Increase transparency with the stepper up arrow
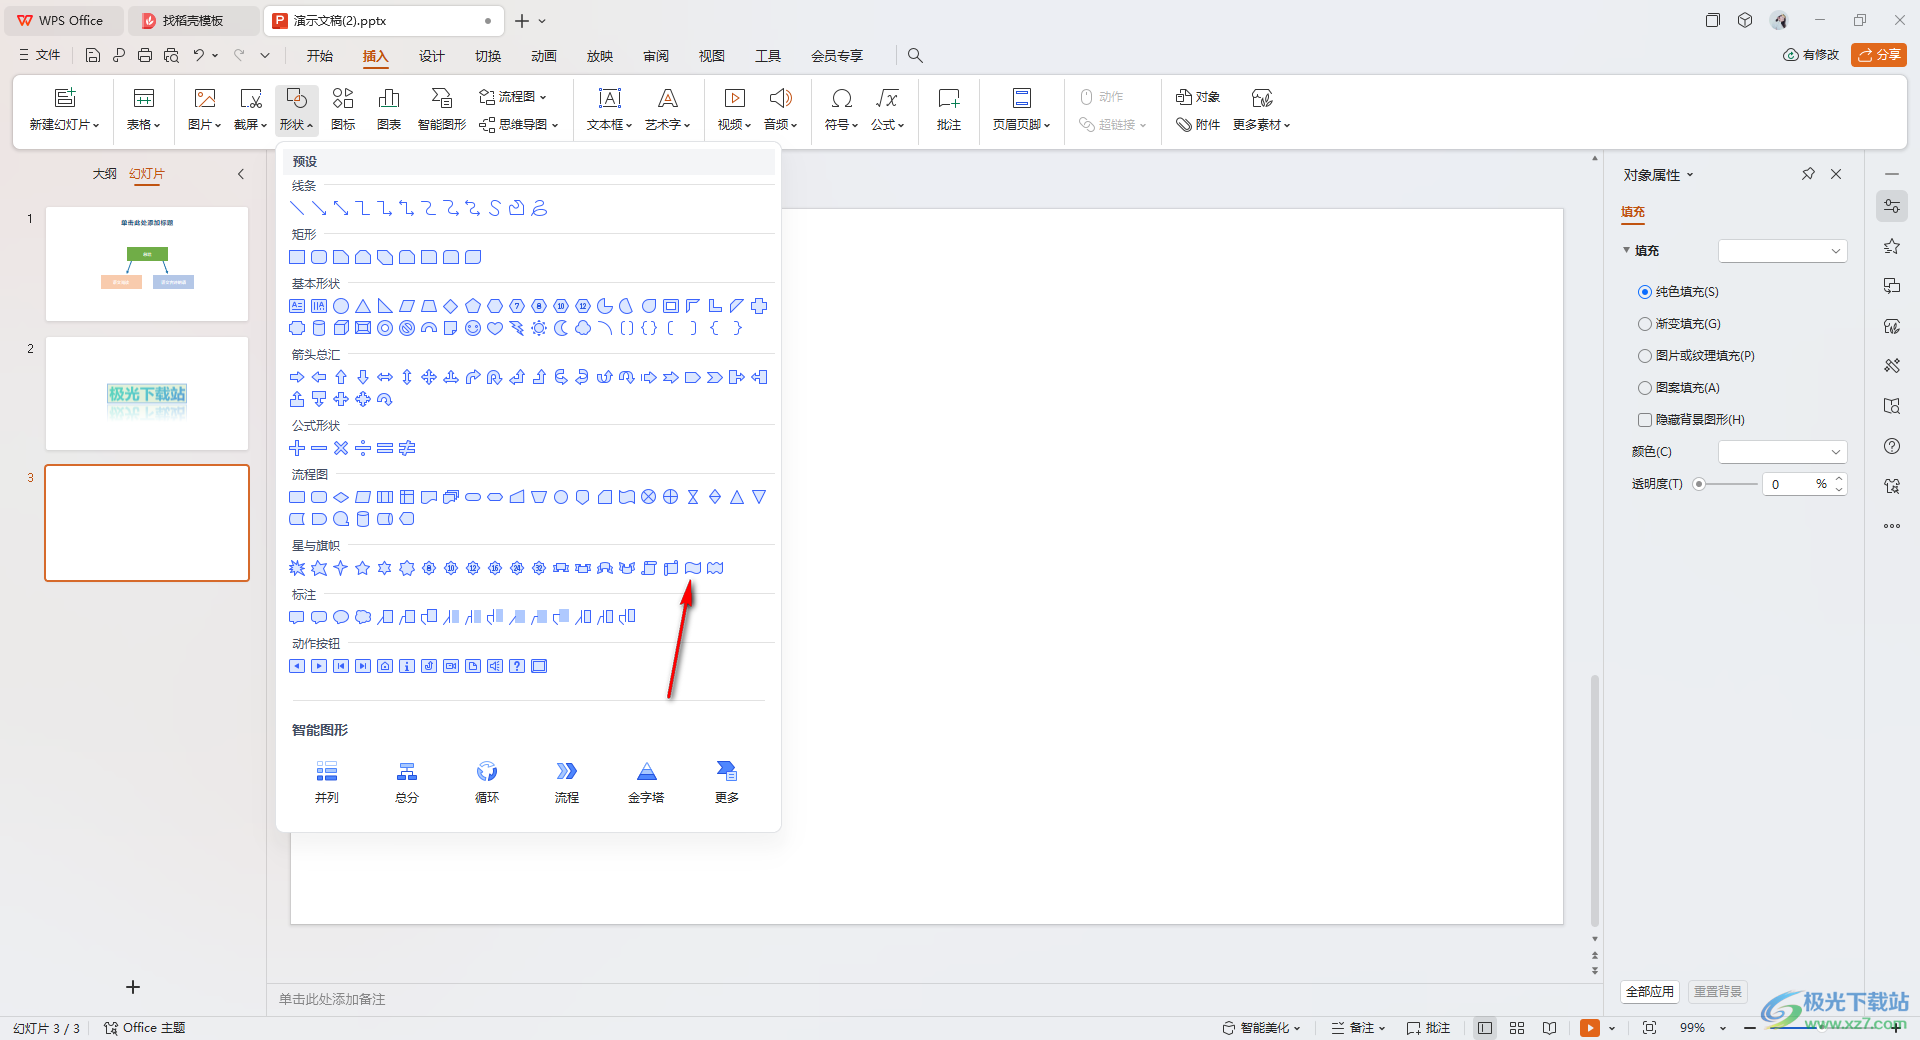This screenshot has width=1920, height=1040. (1838, 479)
